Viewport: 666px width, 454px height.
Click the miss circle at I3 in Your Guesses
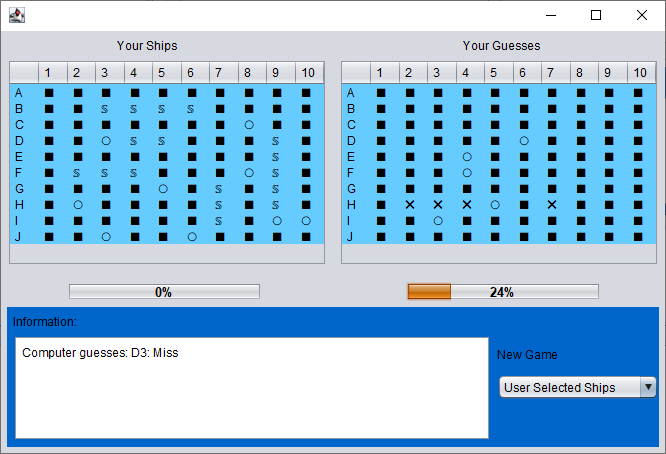(437, 220)
